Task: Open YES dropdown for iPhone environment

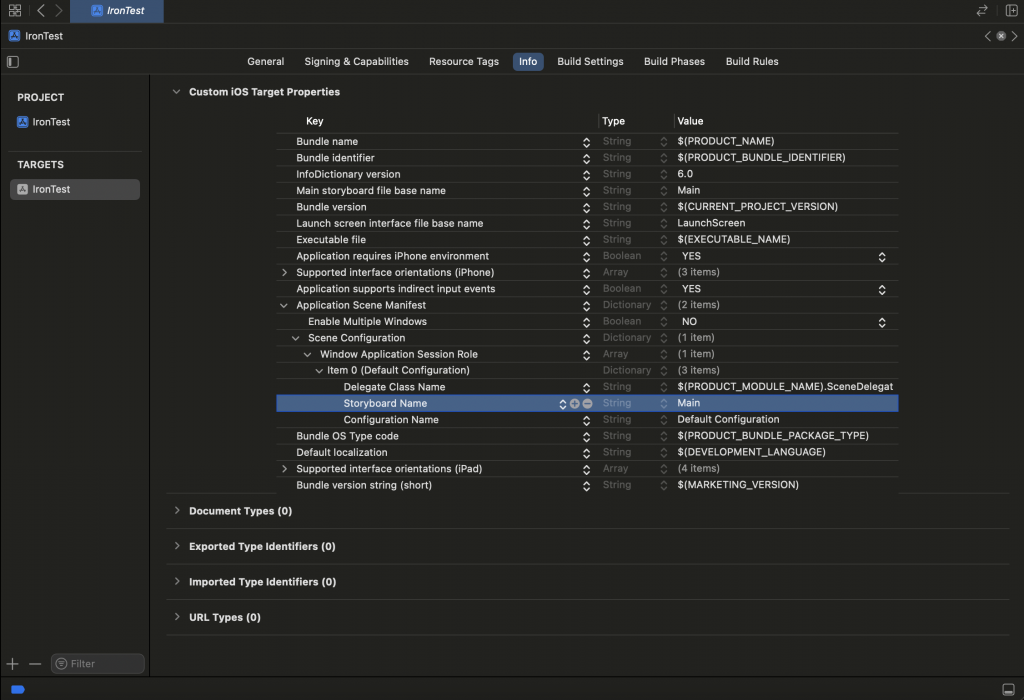Action: point(882,257)
